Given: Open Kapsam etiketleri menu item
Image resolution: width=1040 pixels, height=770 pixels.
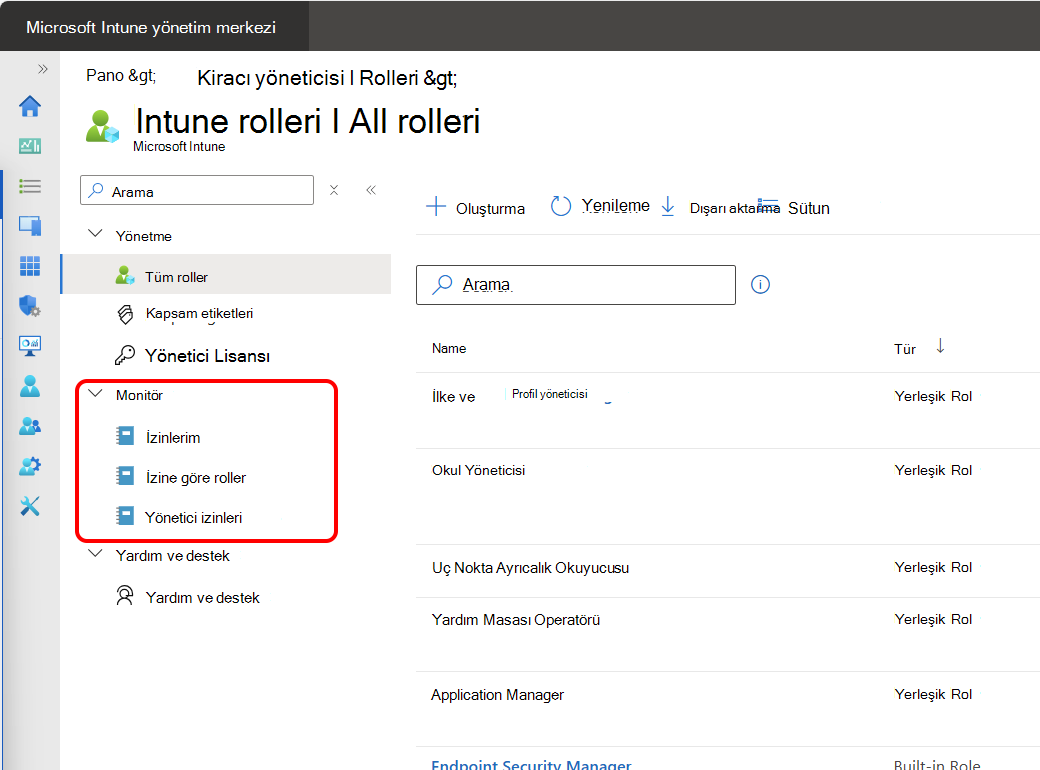Looking at the screenshot, I should [199, 314].
